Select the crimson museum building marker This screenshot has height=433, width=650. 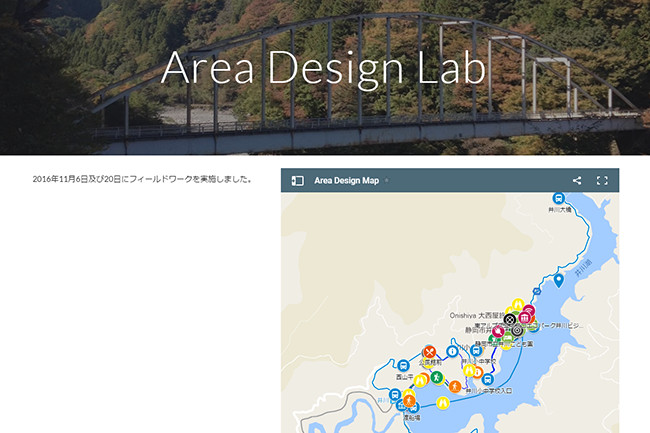[x=525, y=317]
